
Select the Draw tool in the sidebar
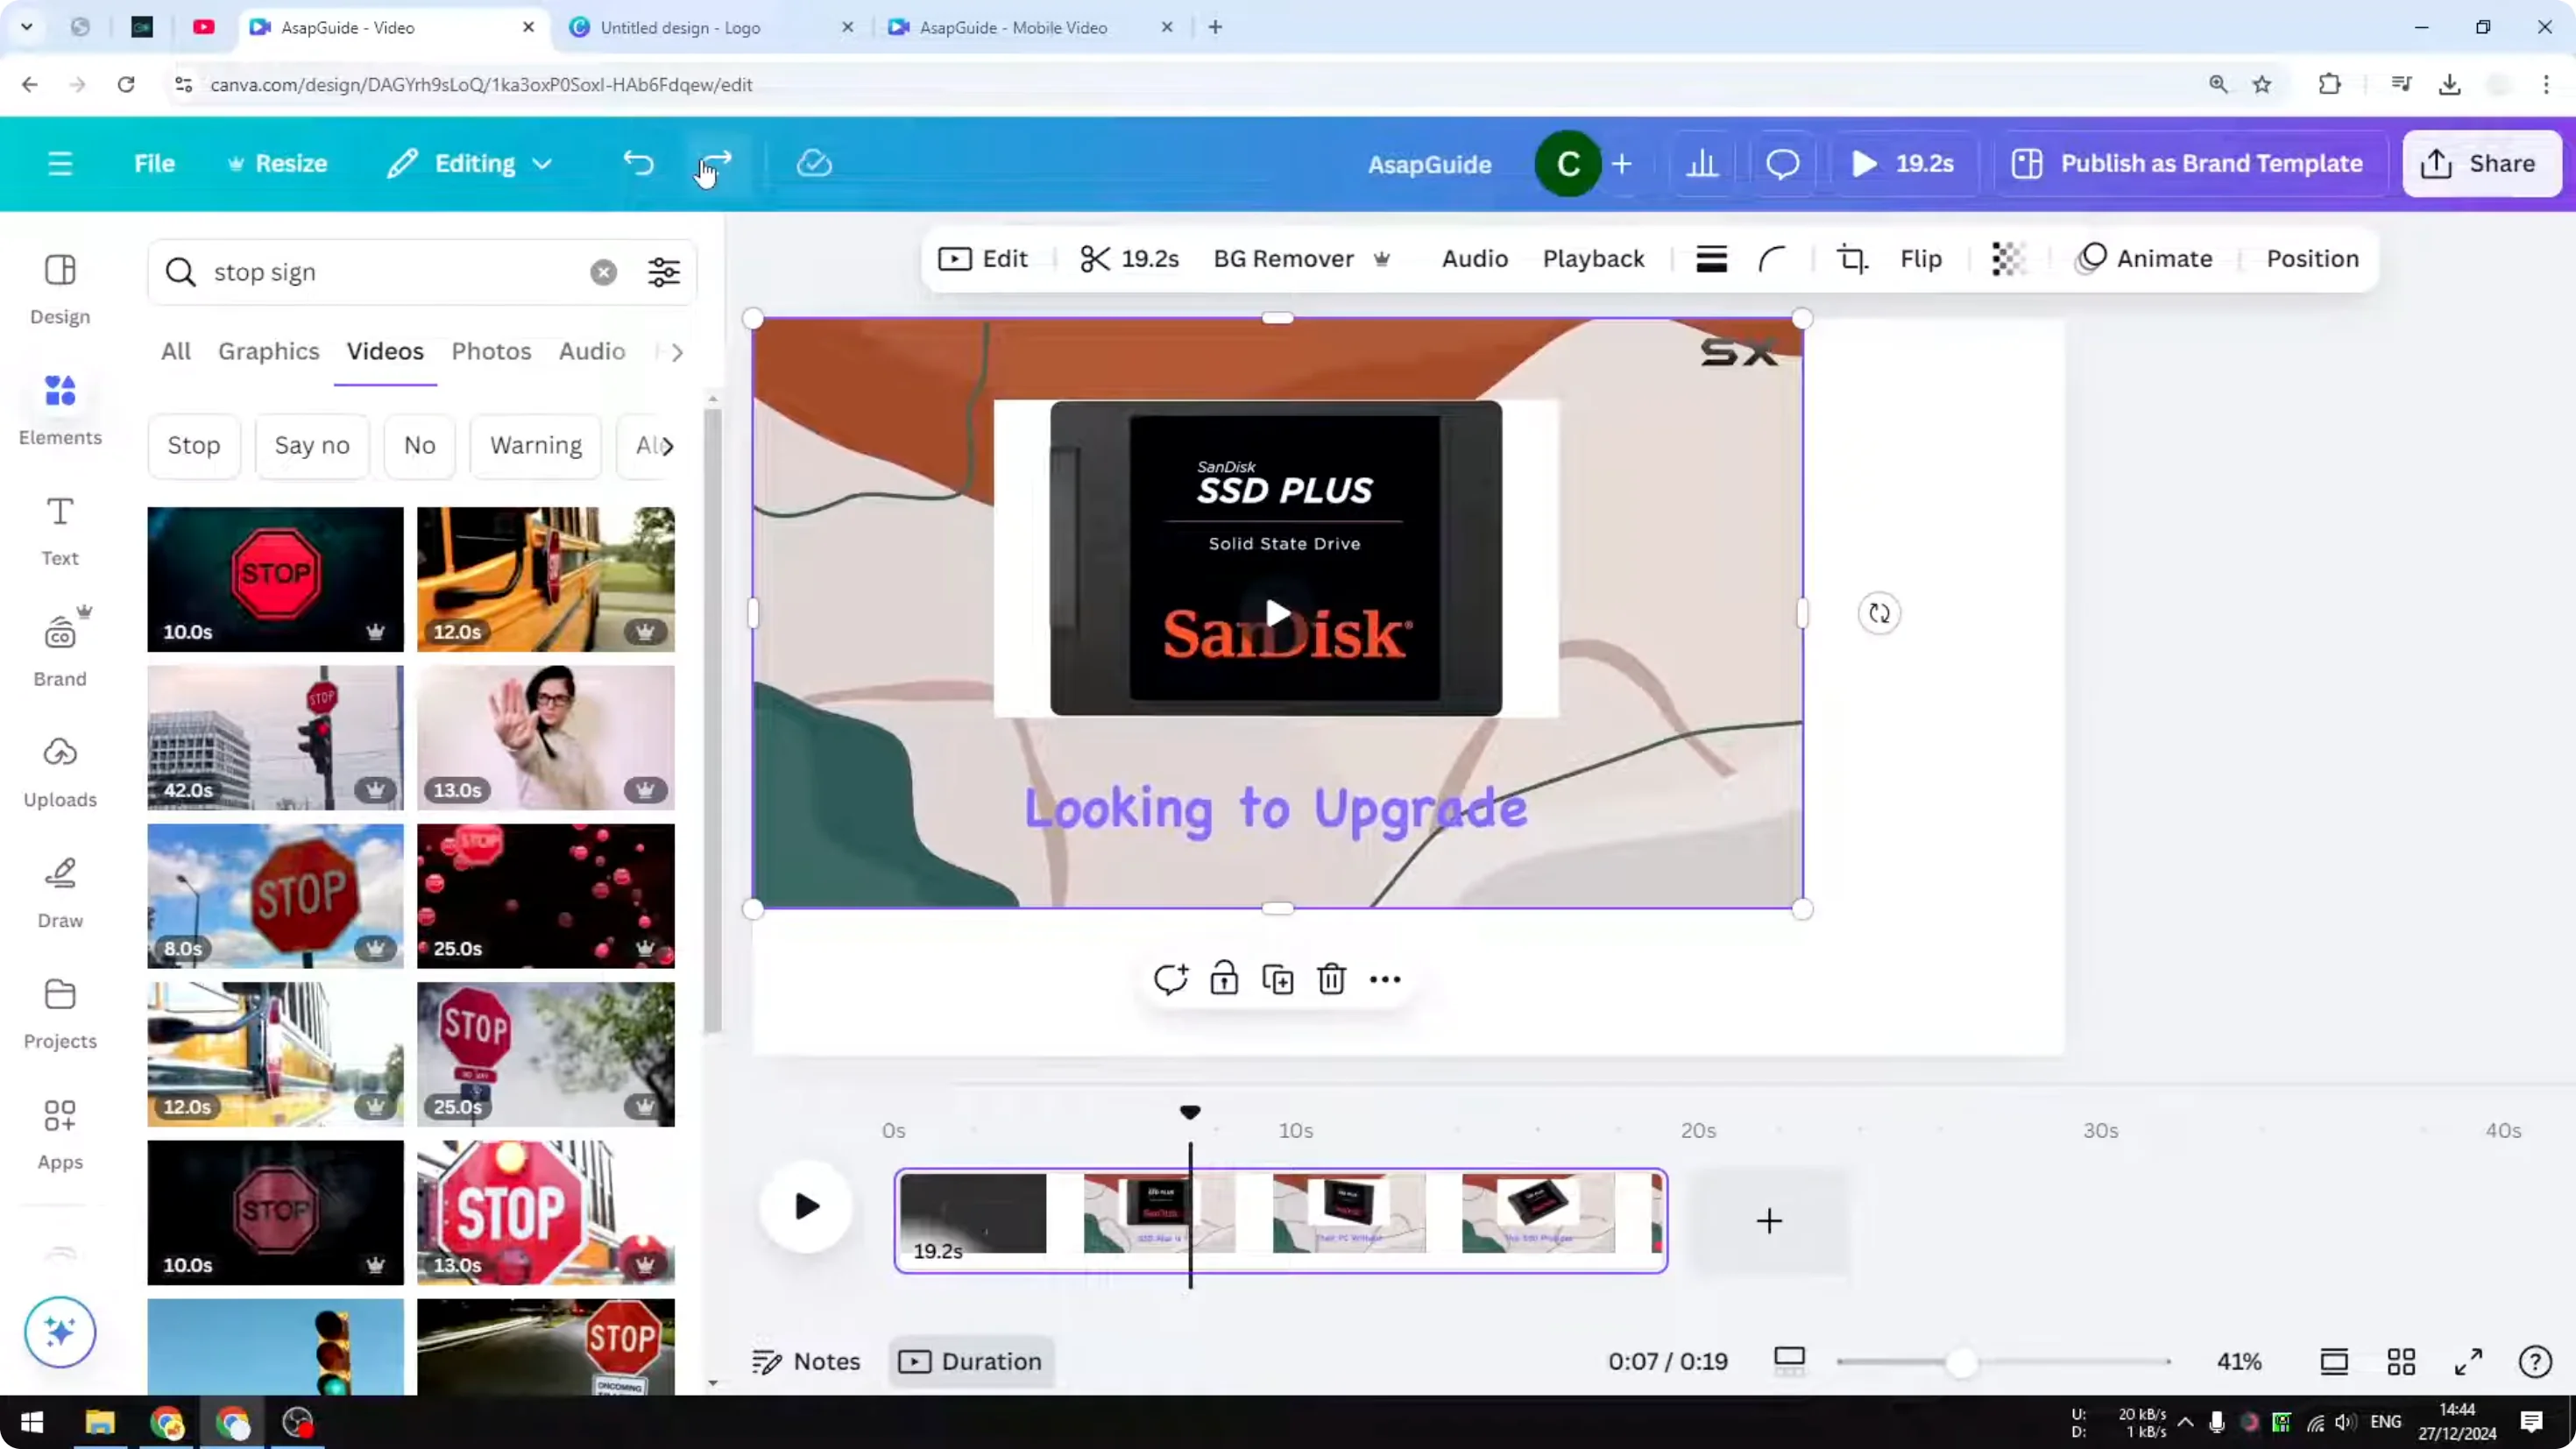pyautogui.click(x=59, y=890)
